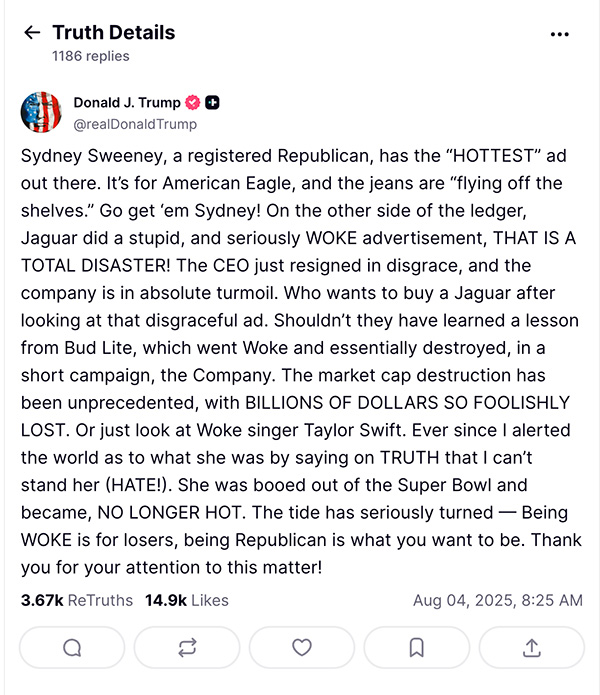Click the Truth Details header title
Image resolution: width=600 pixels, height=695 pixels.
pyautogui.click(x=113, y=33)
